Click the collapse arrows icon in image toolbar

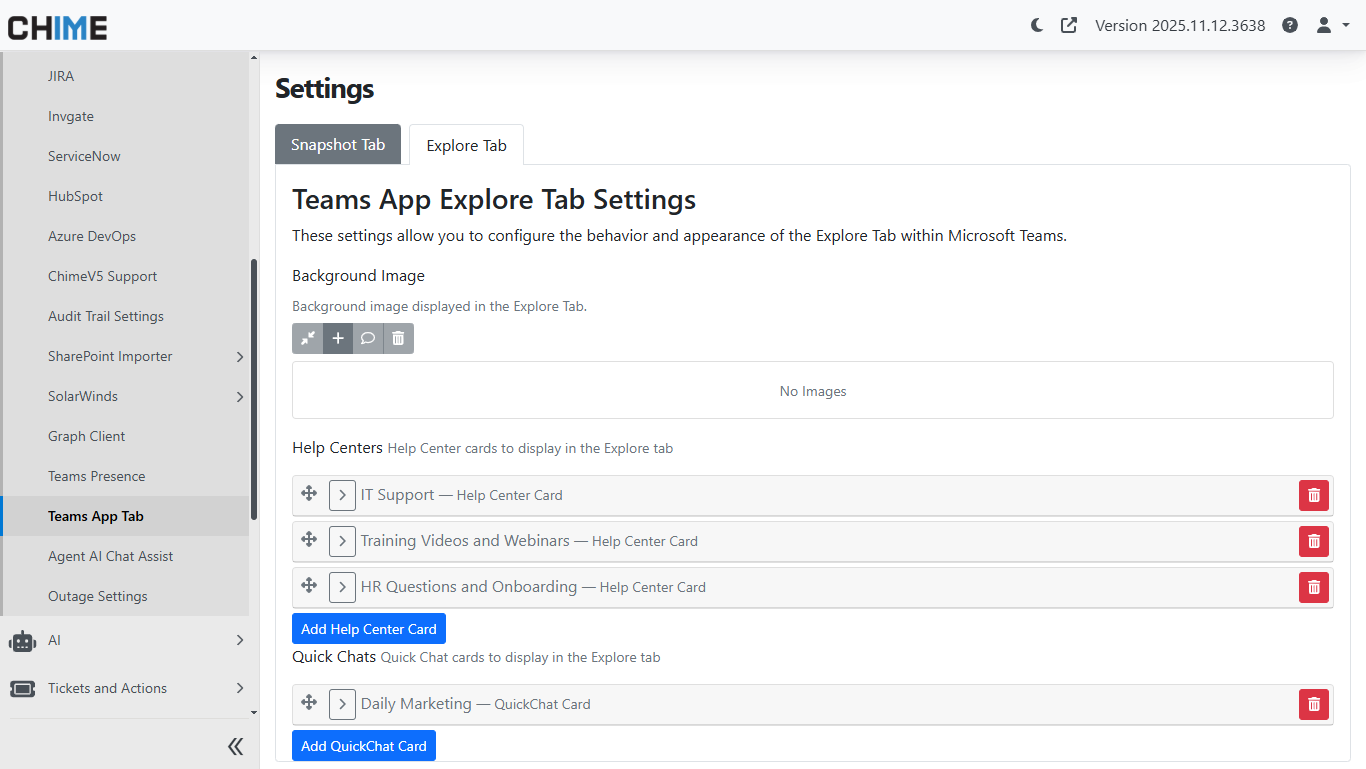pos(308,339)
